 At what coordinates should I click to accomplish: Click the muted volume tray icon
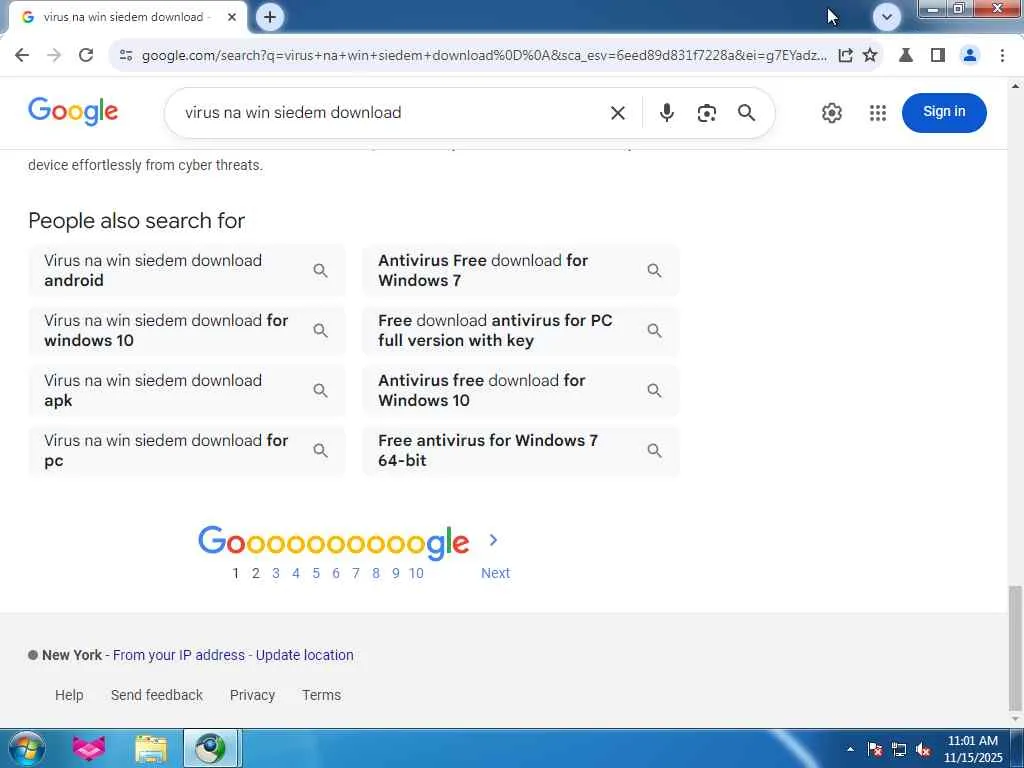[x=923, y=749]
